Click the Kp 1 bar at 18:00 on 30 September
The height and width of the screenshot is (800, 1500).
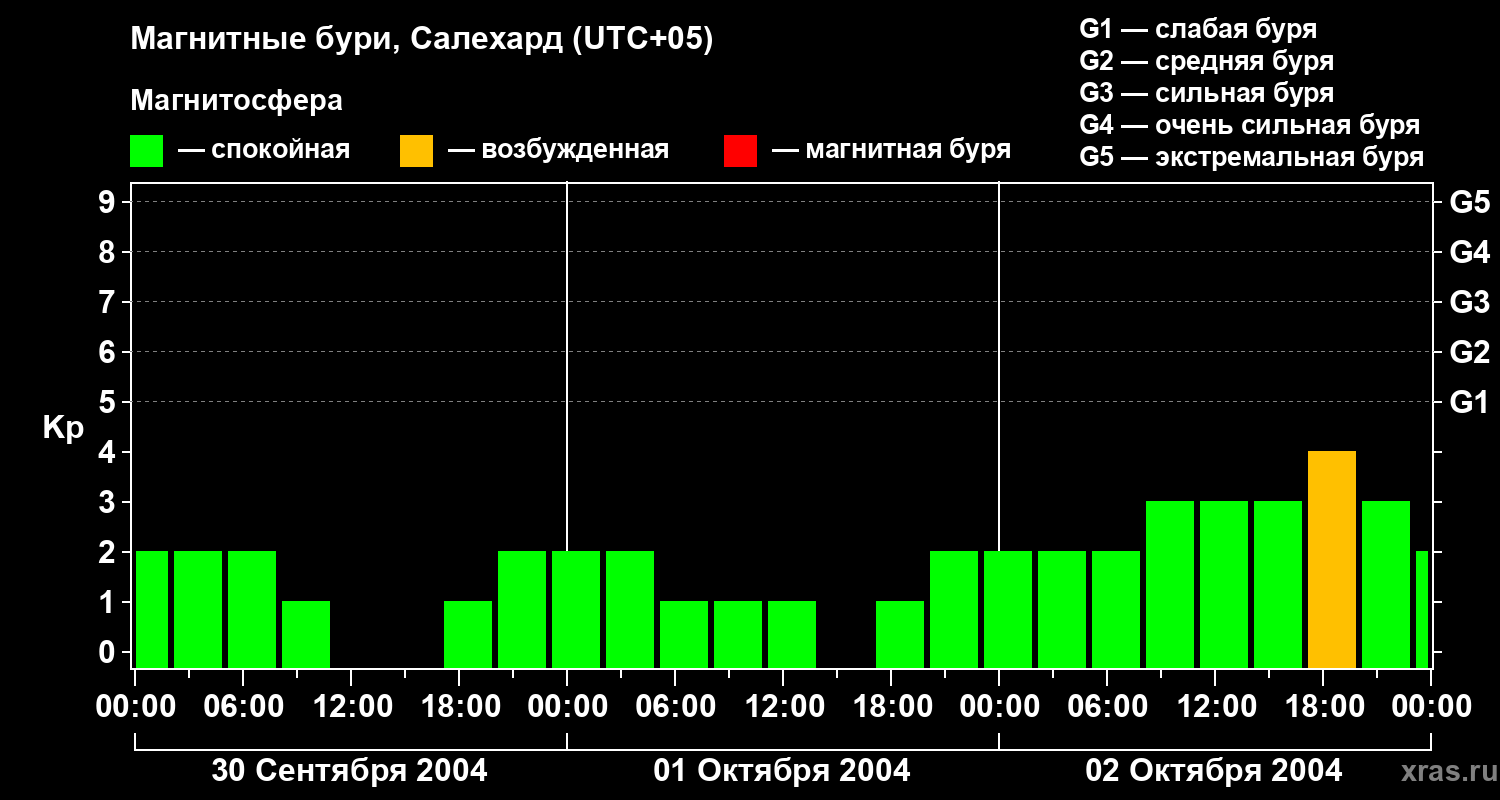click(x=468, y=634)
